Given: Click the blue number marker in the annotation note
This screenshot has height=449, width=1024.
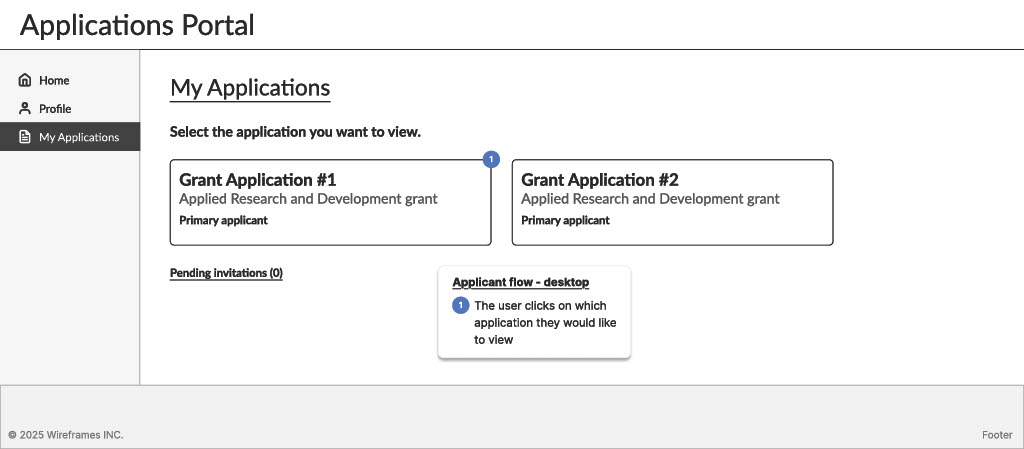Looking at the screenshot, I should click(461, 305).
